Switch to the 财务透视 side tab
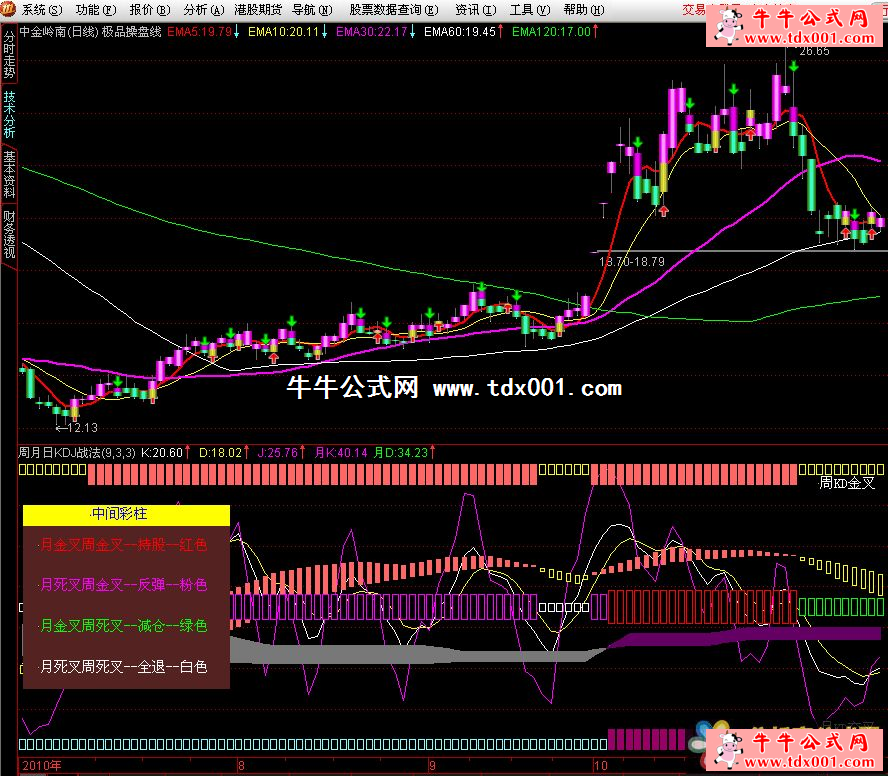This screenshot has height=776, width=888. click(9, 234)
